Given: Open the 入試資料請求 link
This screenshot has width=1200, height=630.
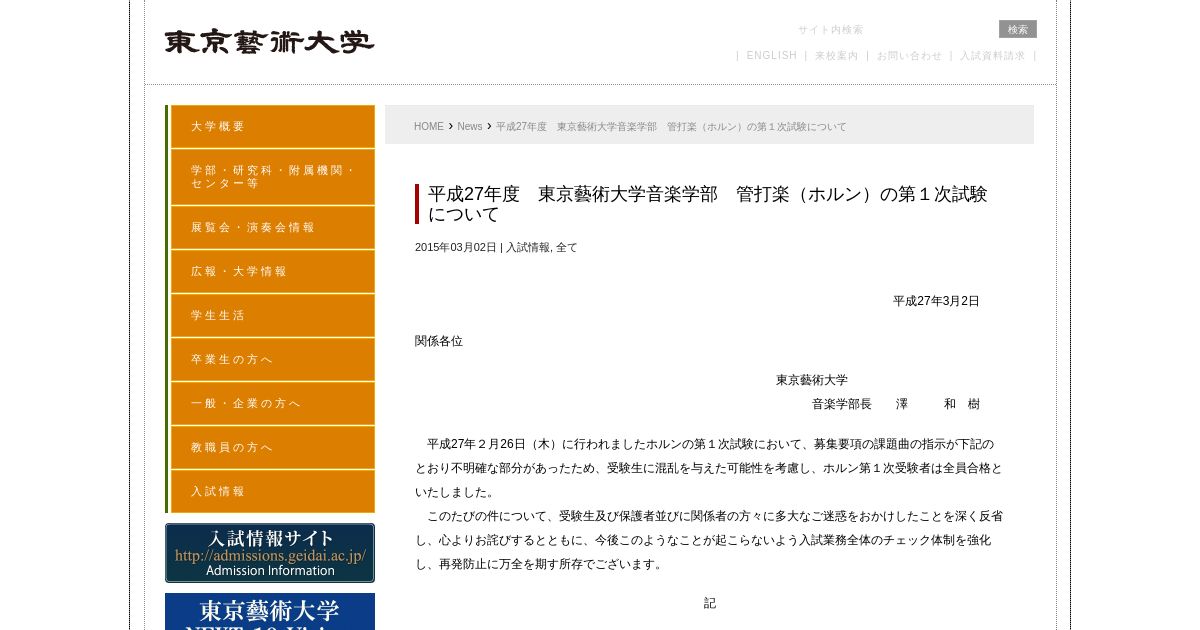Looking at the screenshot, I should coord(993,56).
